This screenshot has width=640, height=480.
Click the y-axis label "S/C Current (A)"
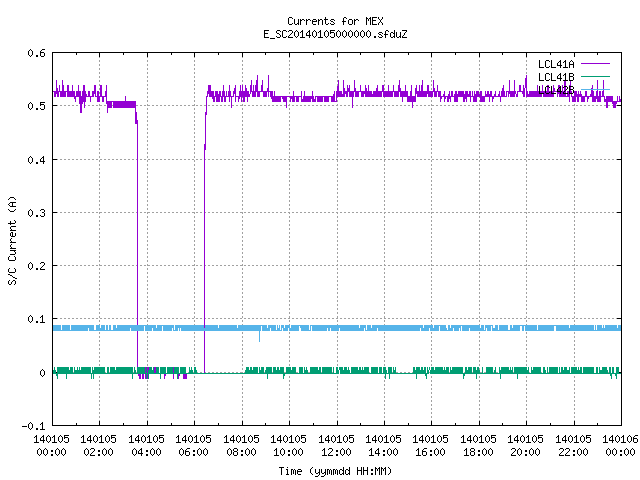tap(13, 240)
